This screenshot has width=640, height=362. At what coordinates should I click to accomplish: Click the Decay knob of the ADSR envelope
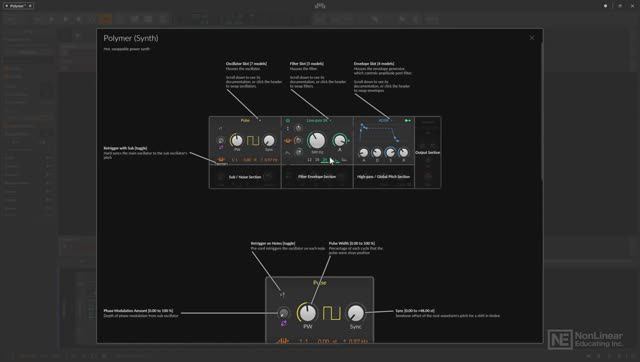(x=377, y=153)
